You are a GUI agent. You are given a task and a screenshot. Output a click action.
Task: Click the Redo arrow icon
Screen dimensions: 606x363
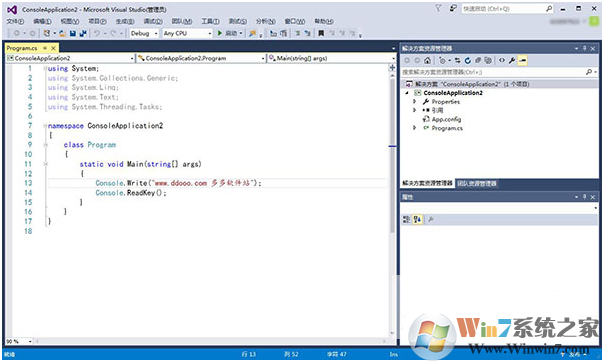pos(113,34)
